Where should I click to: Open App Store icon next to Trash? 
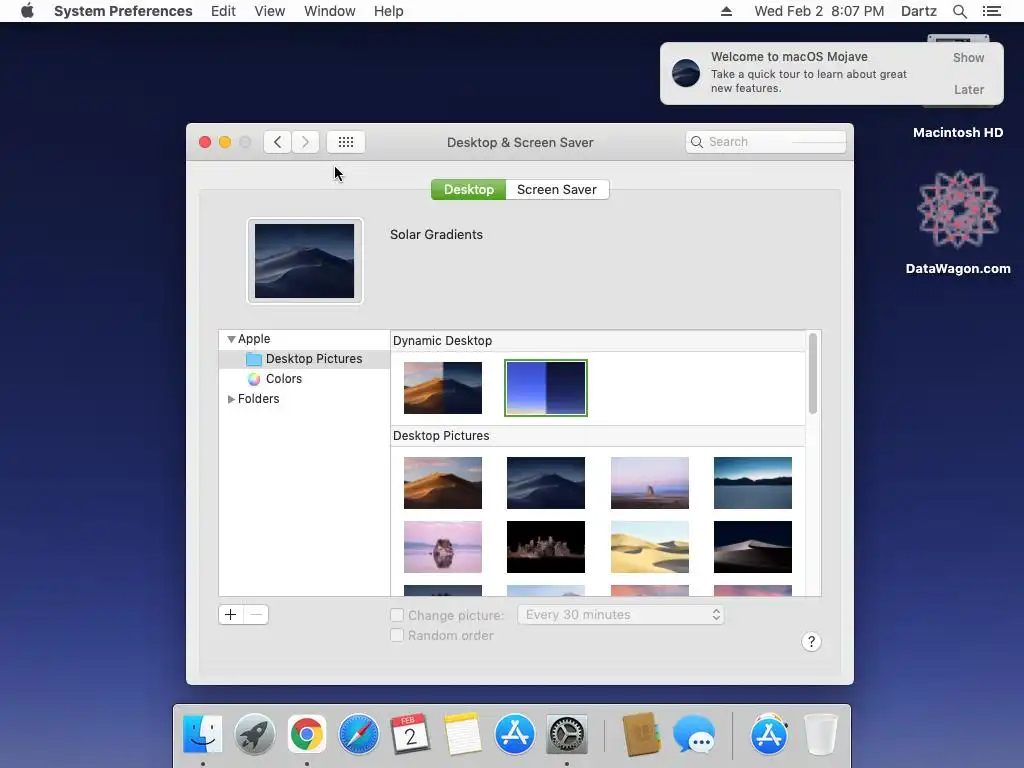[769, 734]
